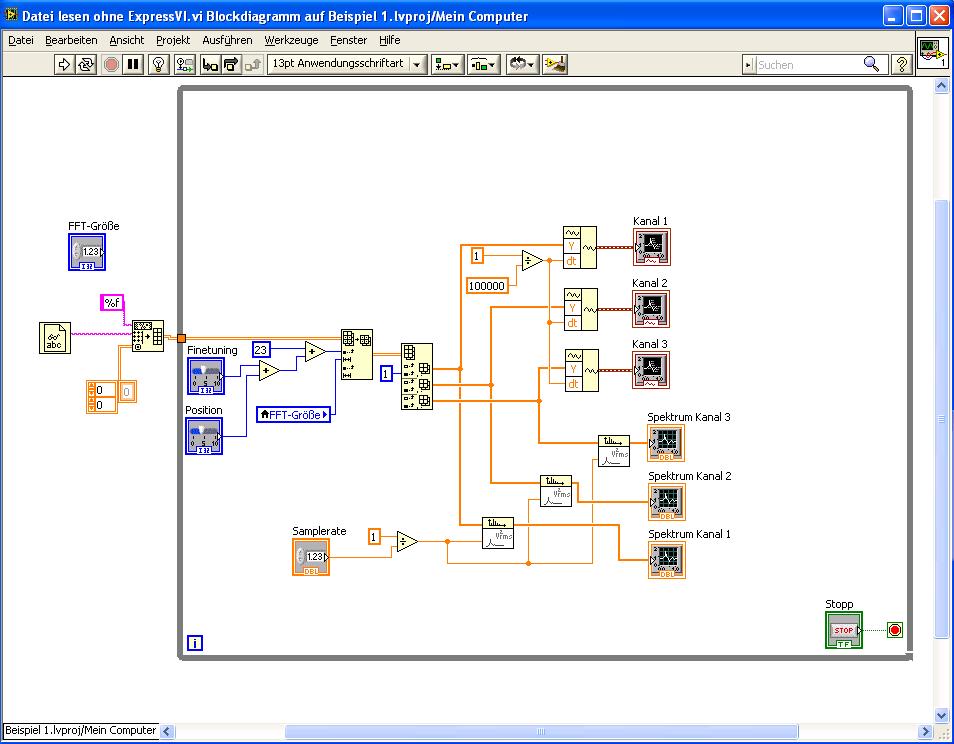
Task: Open the Ansicht menu
Action: point(127,40)
